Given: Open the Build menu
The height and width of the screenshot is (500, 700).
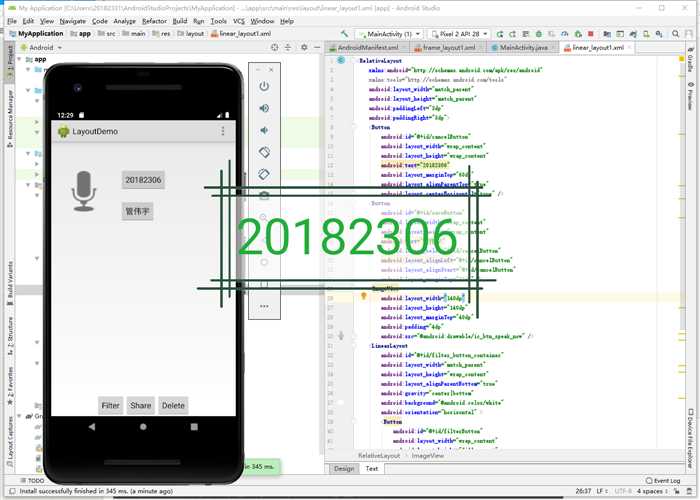Looking at the screenshot, I should (179, 21).
